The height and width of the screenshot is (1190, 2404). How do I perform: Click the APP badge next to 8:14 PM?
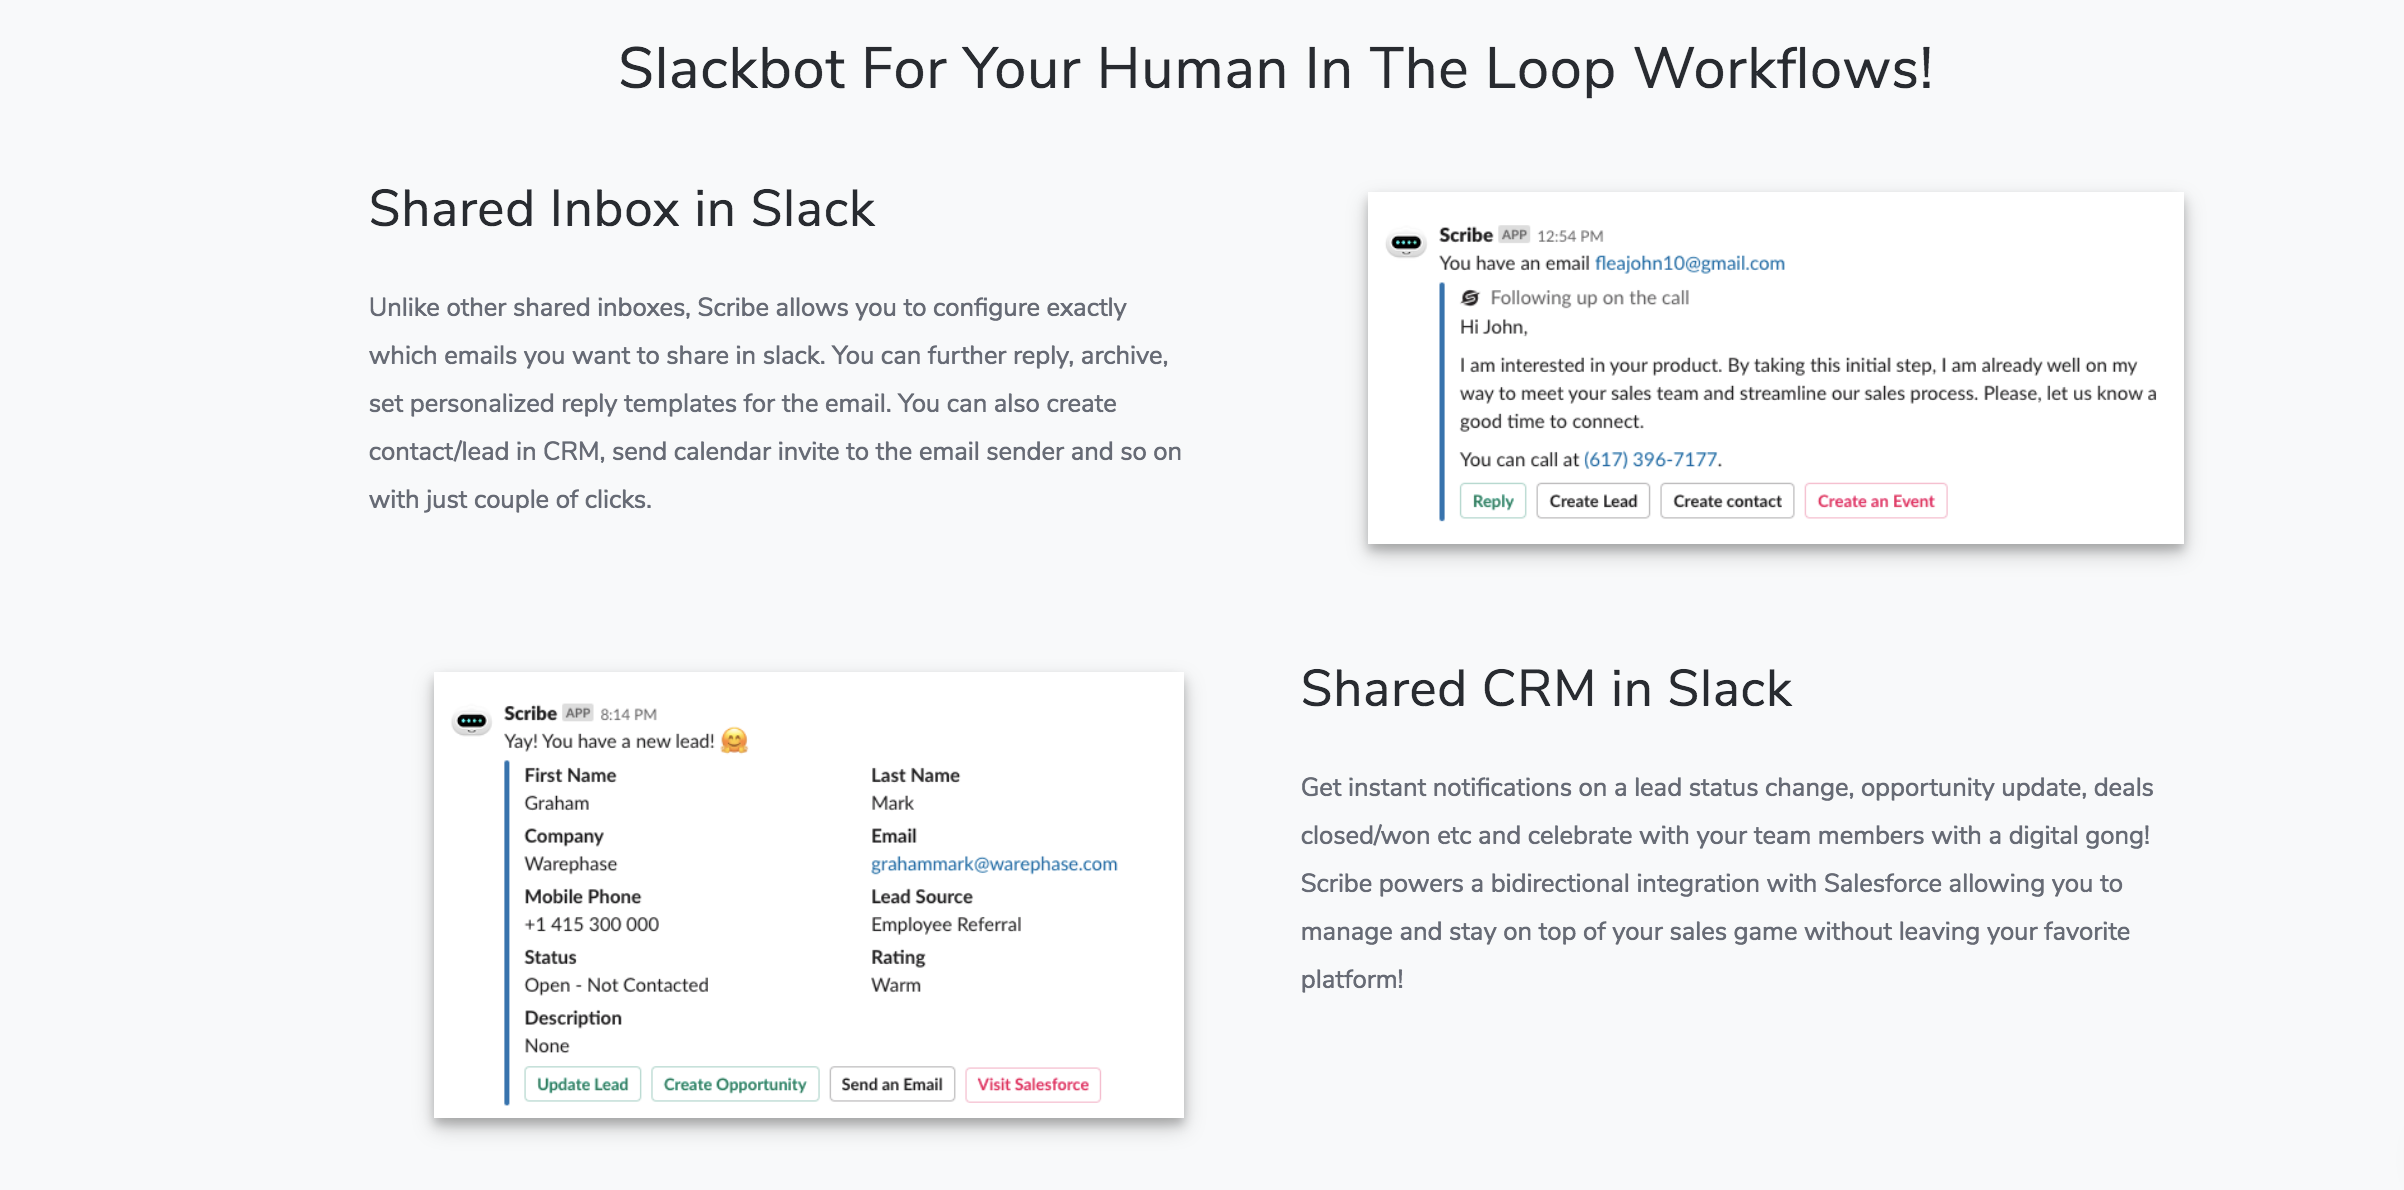577,713
